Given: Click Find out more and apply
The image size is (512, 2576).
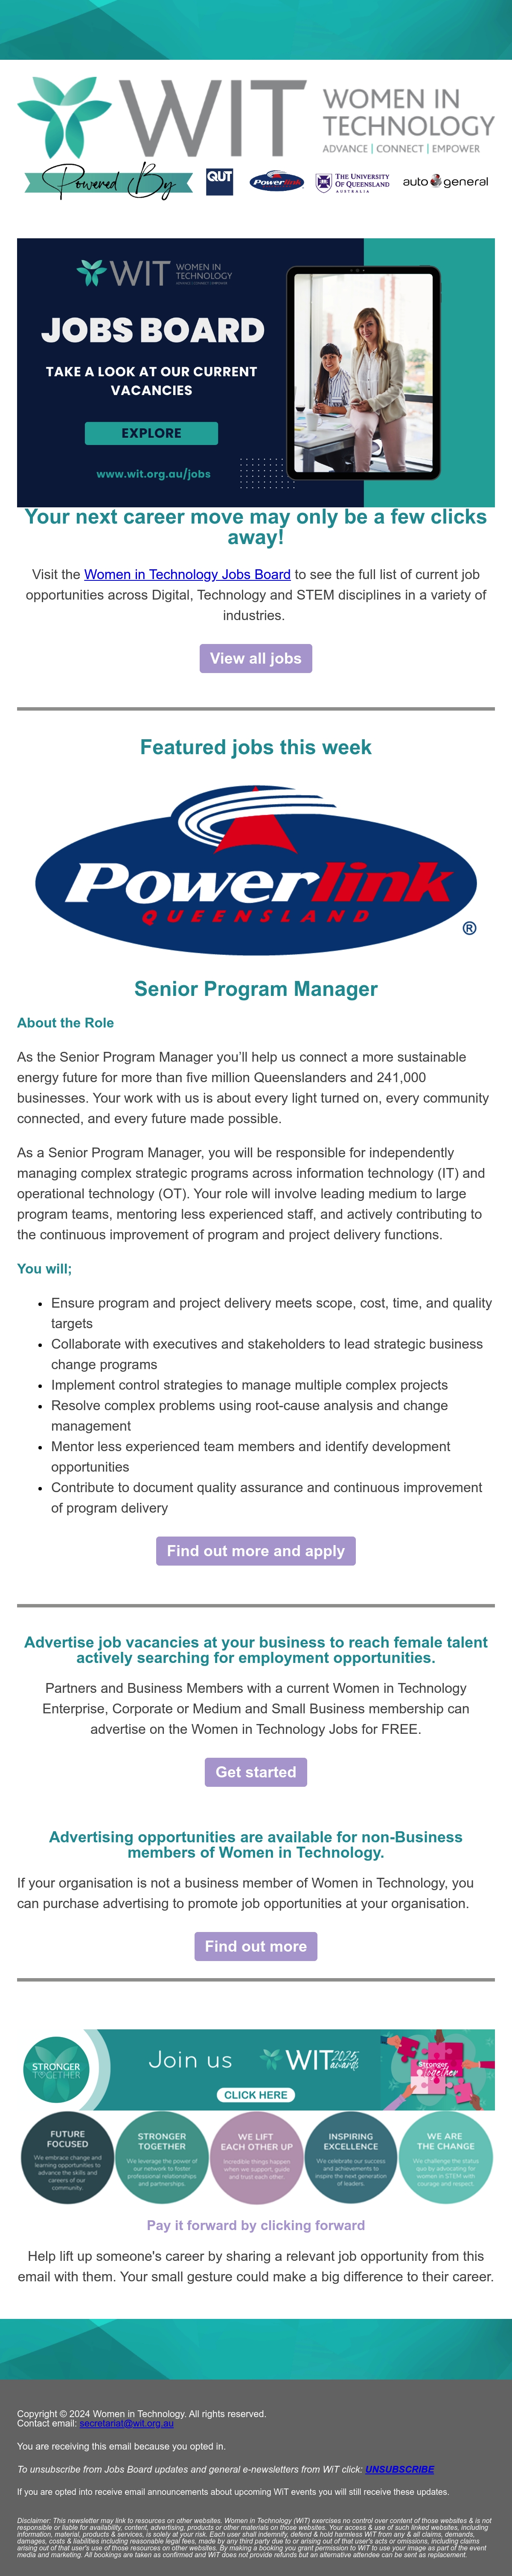Looking at the screenshot, I should click(256, 1551).
